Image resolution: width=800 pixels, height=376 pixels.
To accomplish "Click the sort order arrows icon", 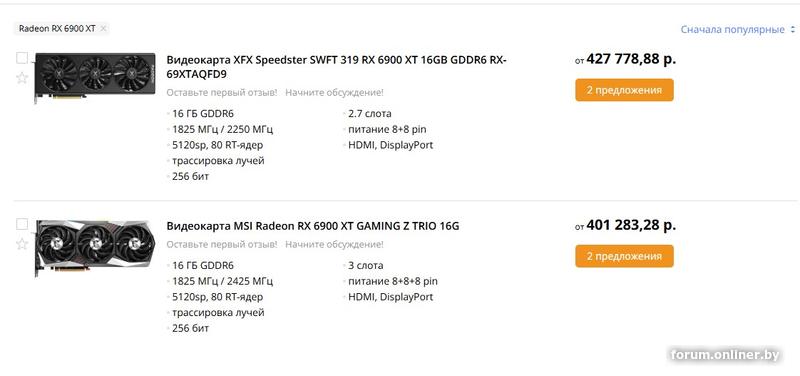I will pos(792,30).
